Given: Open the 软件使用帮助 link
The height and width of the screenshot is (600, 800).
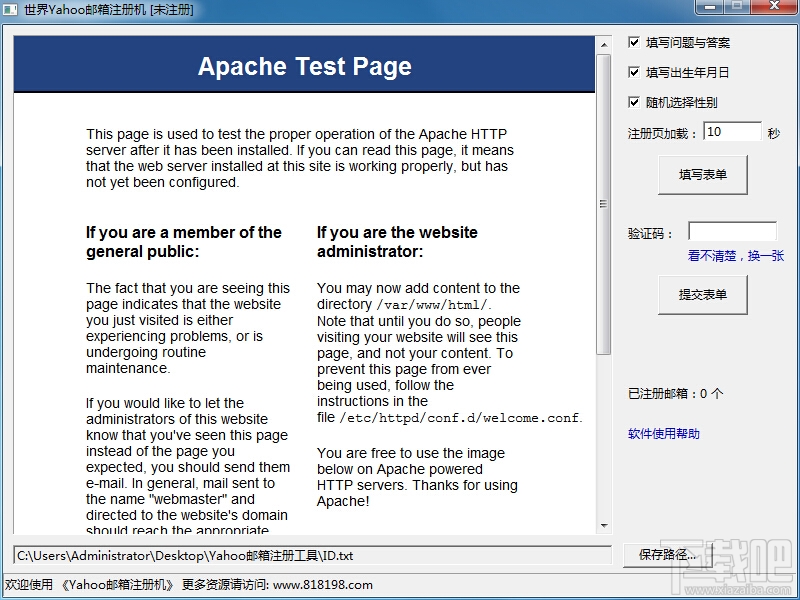Looking at the screenshot, I should tap(663, 434).
